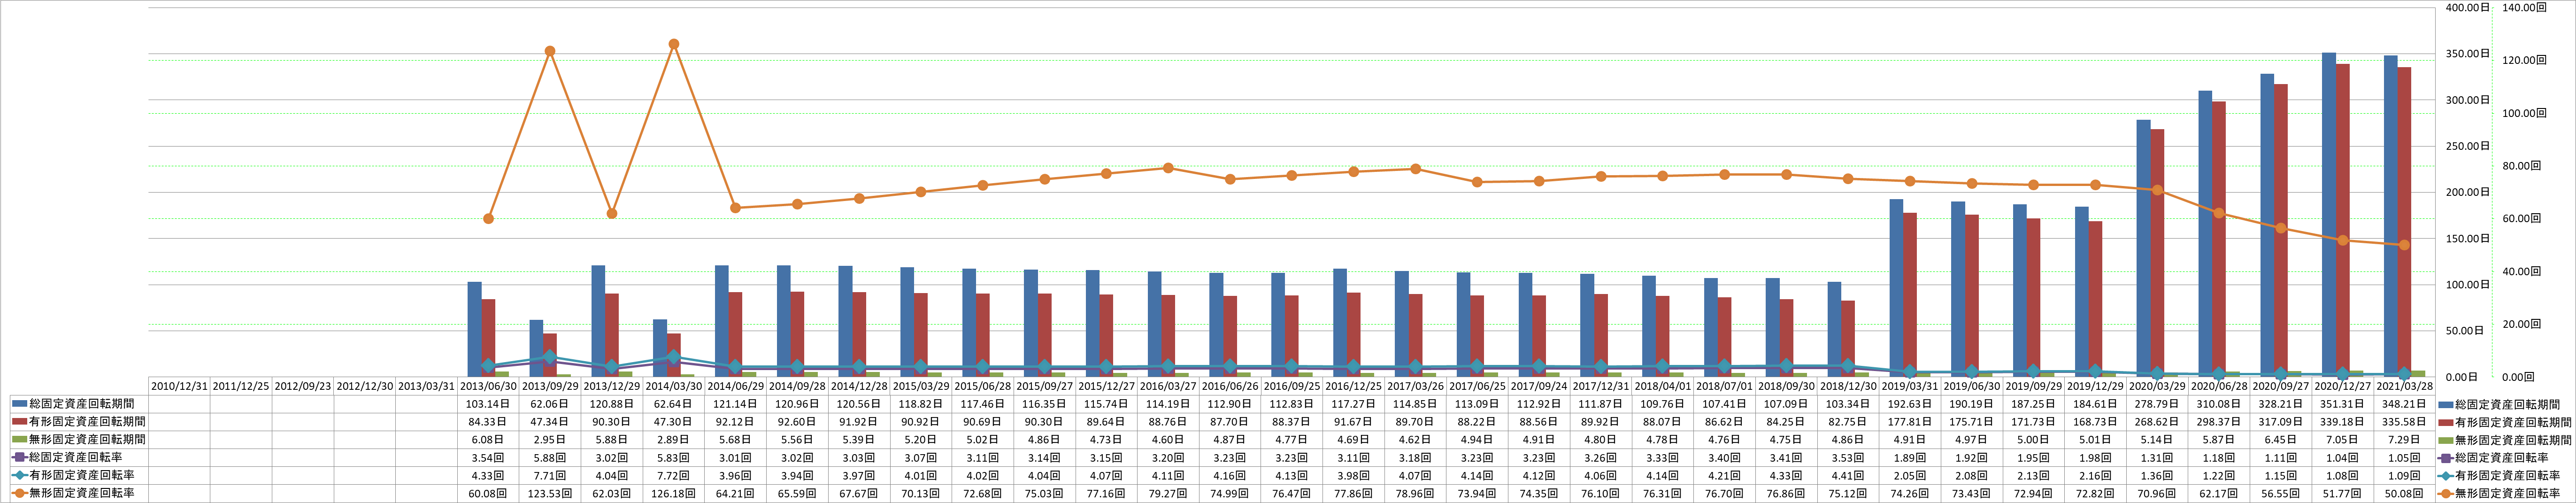Click the 2018/04/01 date column header
2576x503 pixels.
[x=1662, y=386]
